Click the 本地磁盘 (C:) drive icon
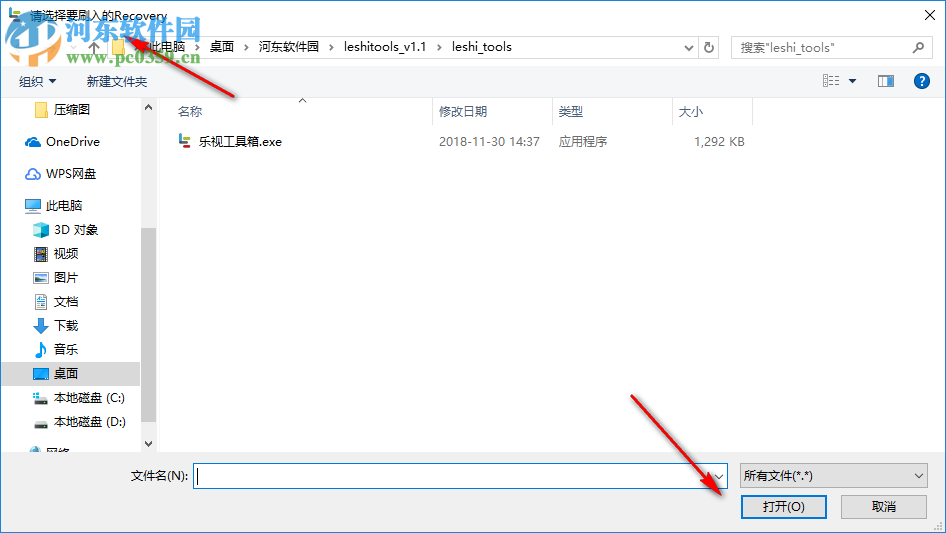This screenshot has width=946, height=533. point(40,398)
